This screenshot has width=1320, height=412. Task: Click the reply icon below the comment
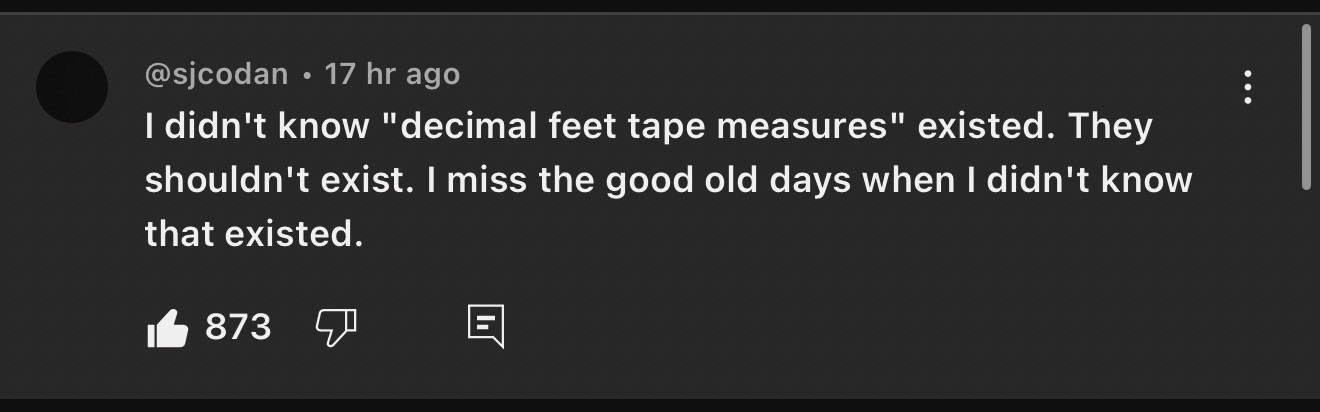486,326
